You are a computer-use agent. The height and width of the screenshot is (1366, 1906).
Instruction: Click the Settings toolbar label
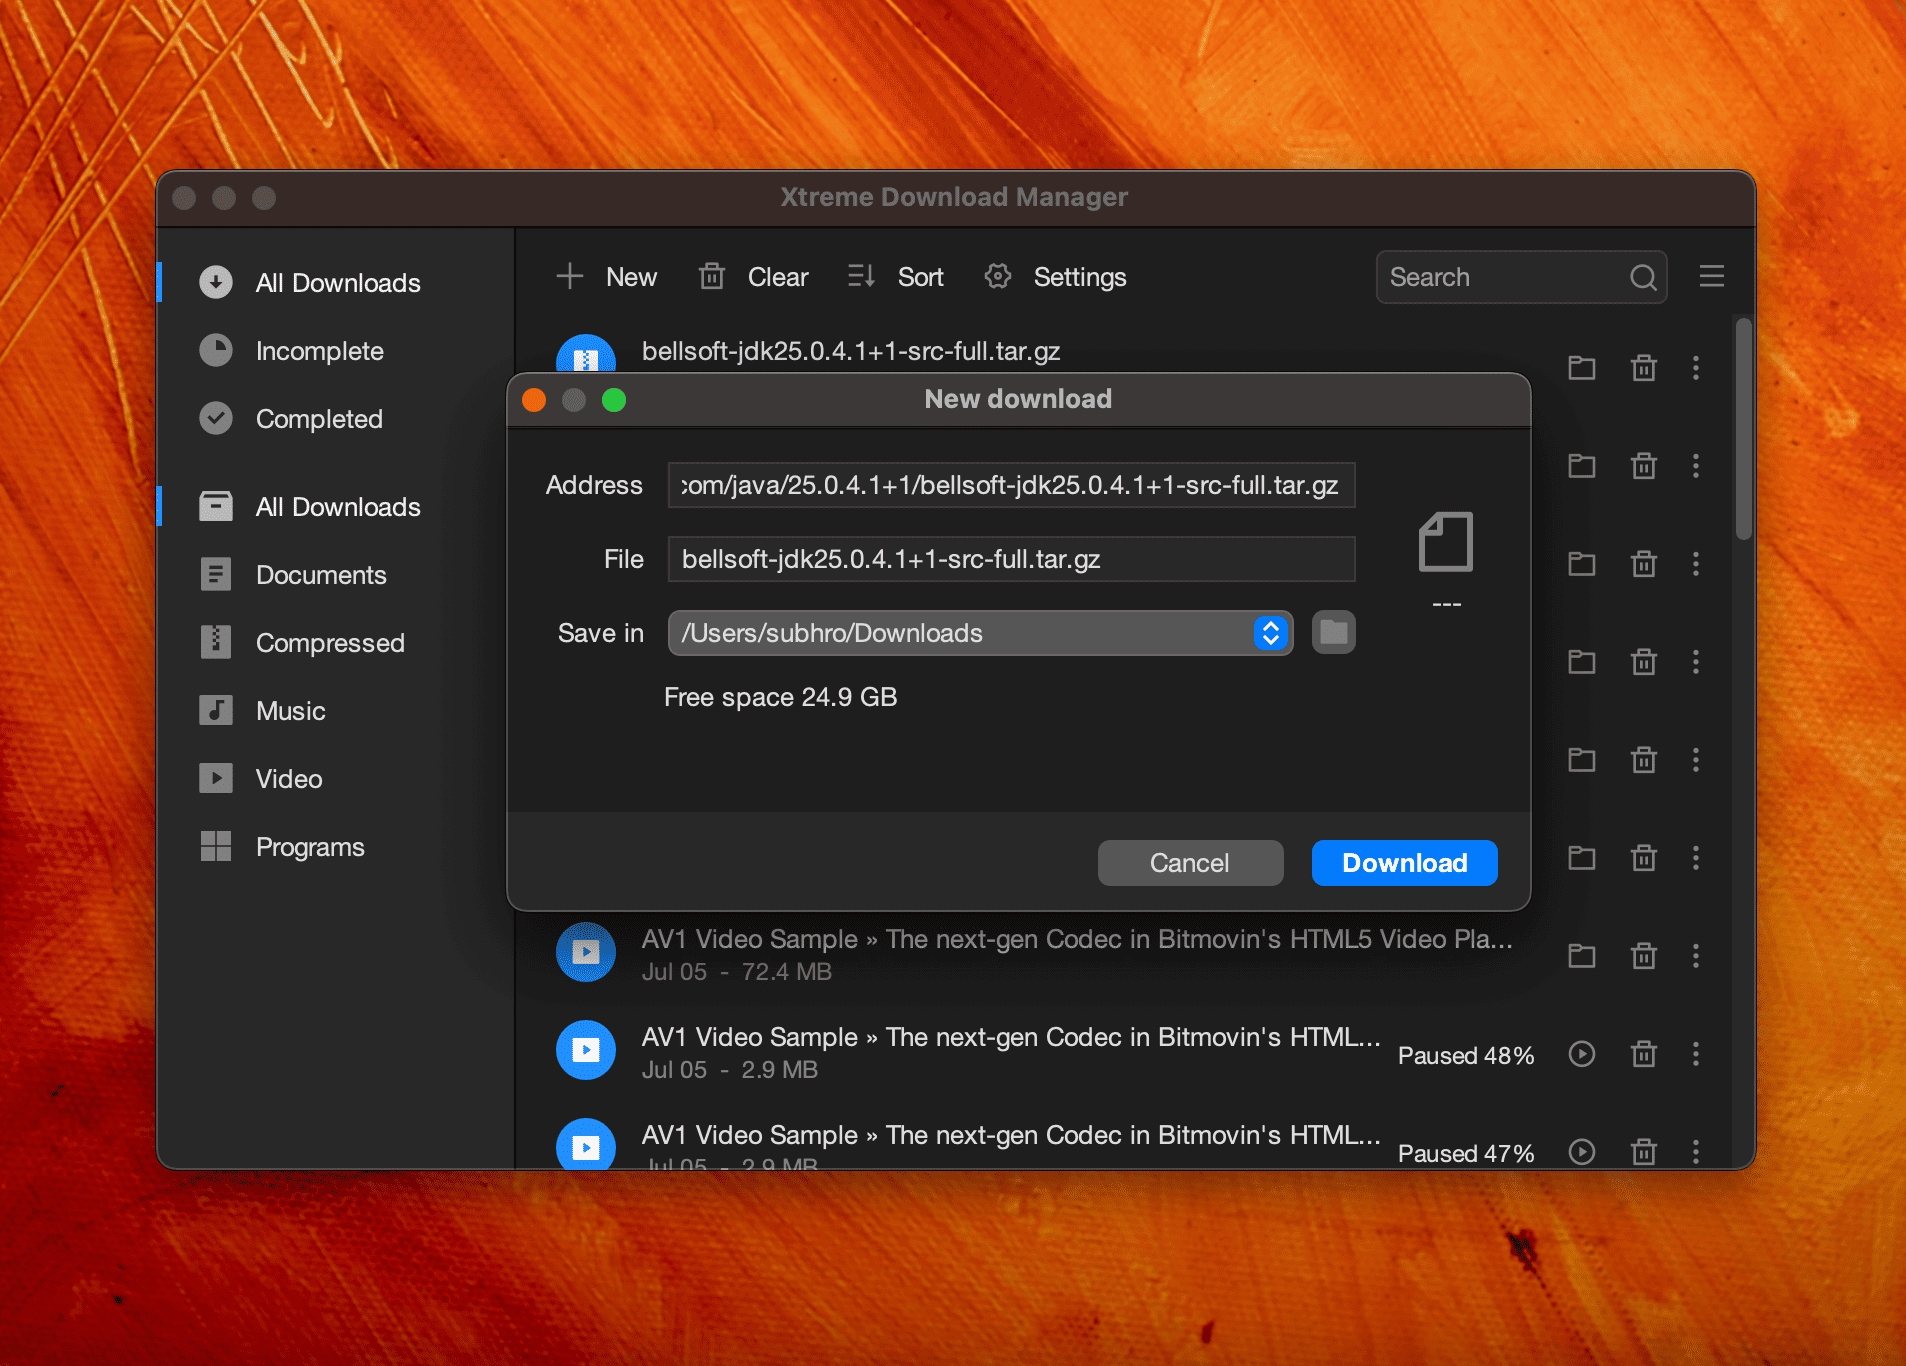(1080, 277)
